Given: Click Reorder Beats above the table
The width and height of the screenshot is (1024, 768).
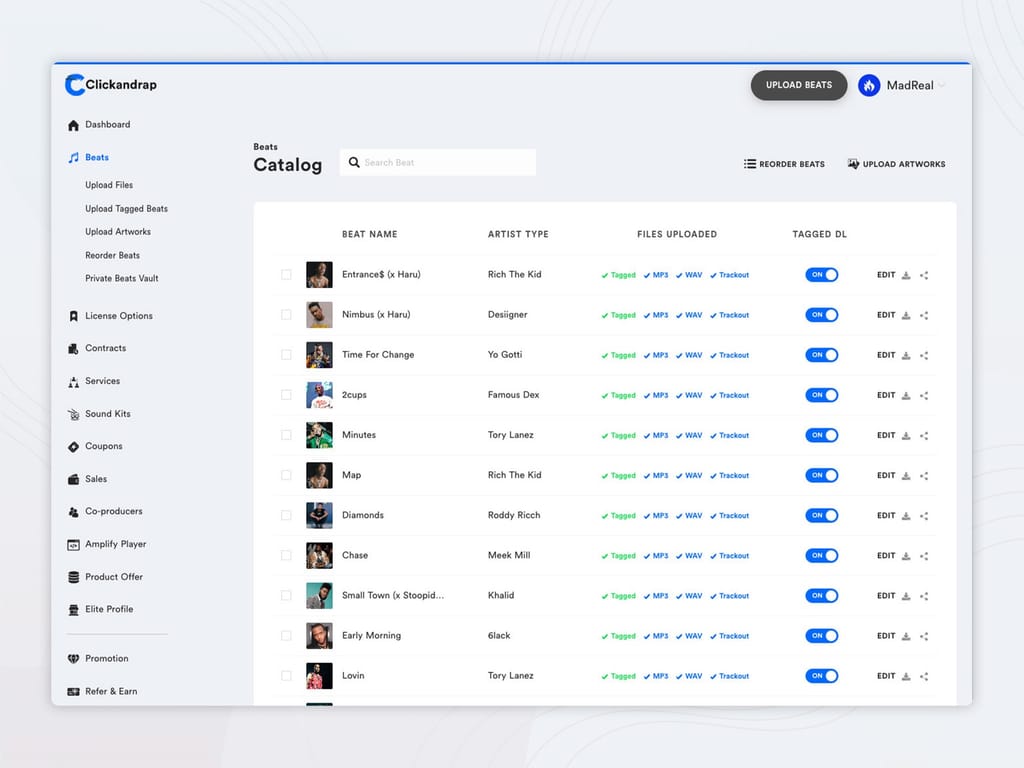Looking at the screenshot, I should pyautogui.click(x=784, y=164).
